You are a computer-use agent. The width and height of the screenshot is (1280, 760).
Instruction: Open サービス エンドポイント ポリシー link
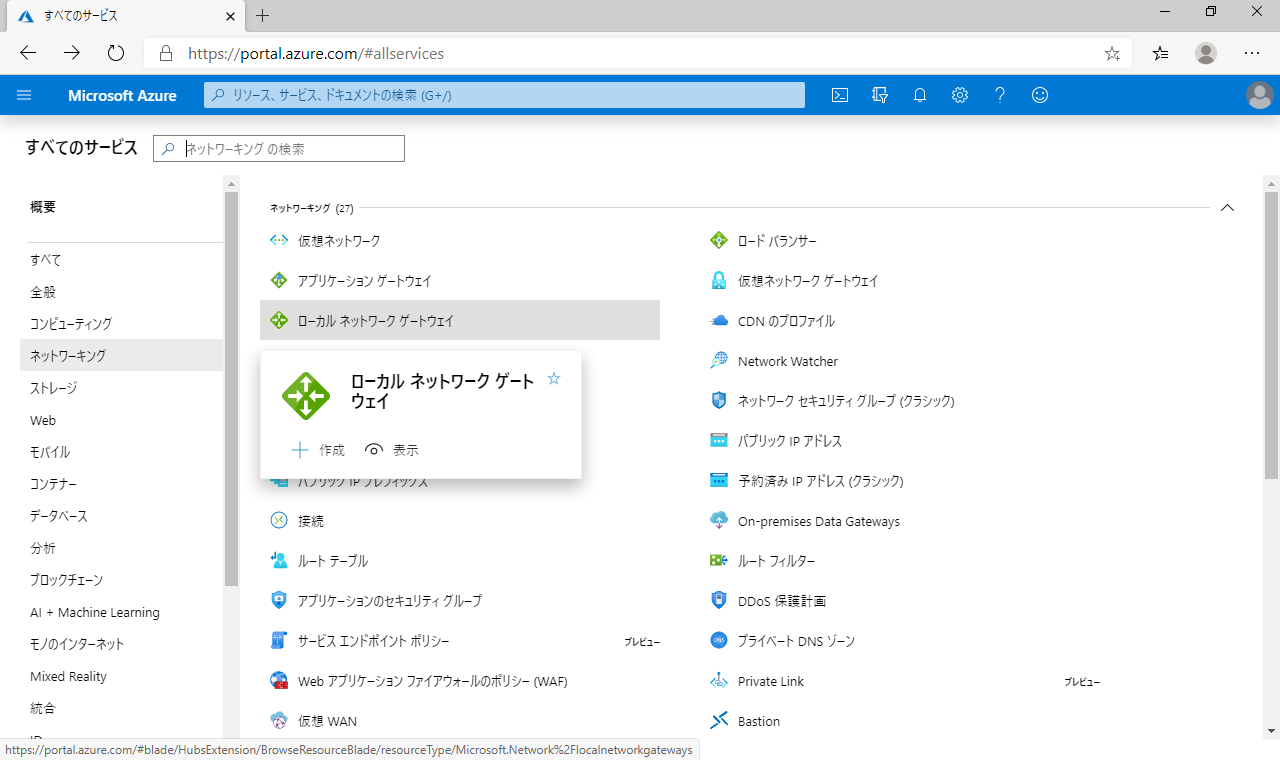(x=374, y=641)
